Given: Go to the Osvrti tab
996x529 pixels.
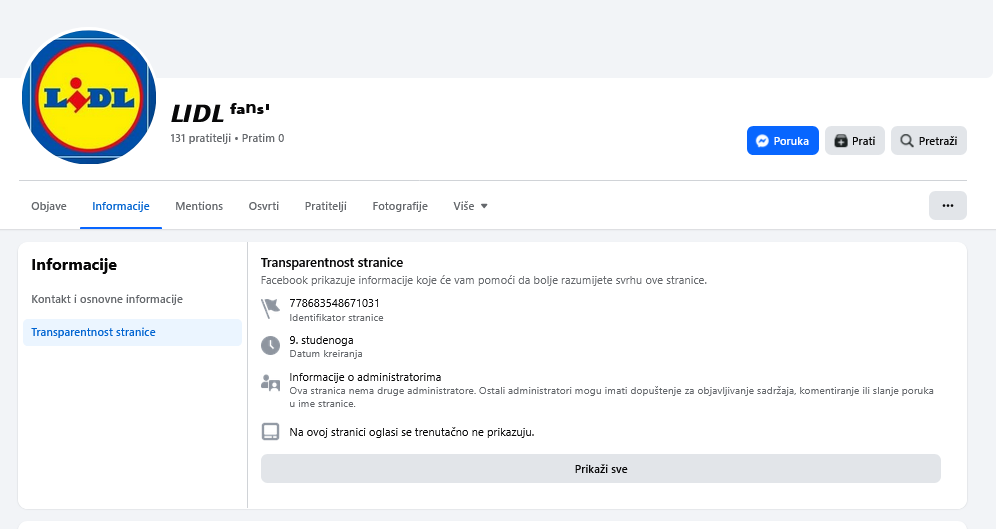Looking at the screenshot, I should [264, 206].
